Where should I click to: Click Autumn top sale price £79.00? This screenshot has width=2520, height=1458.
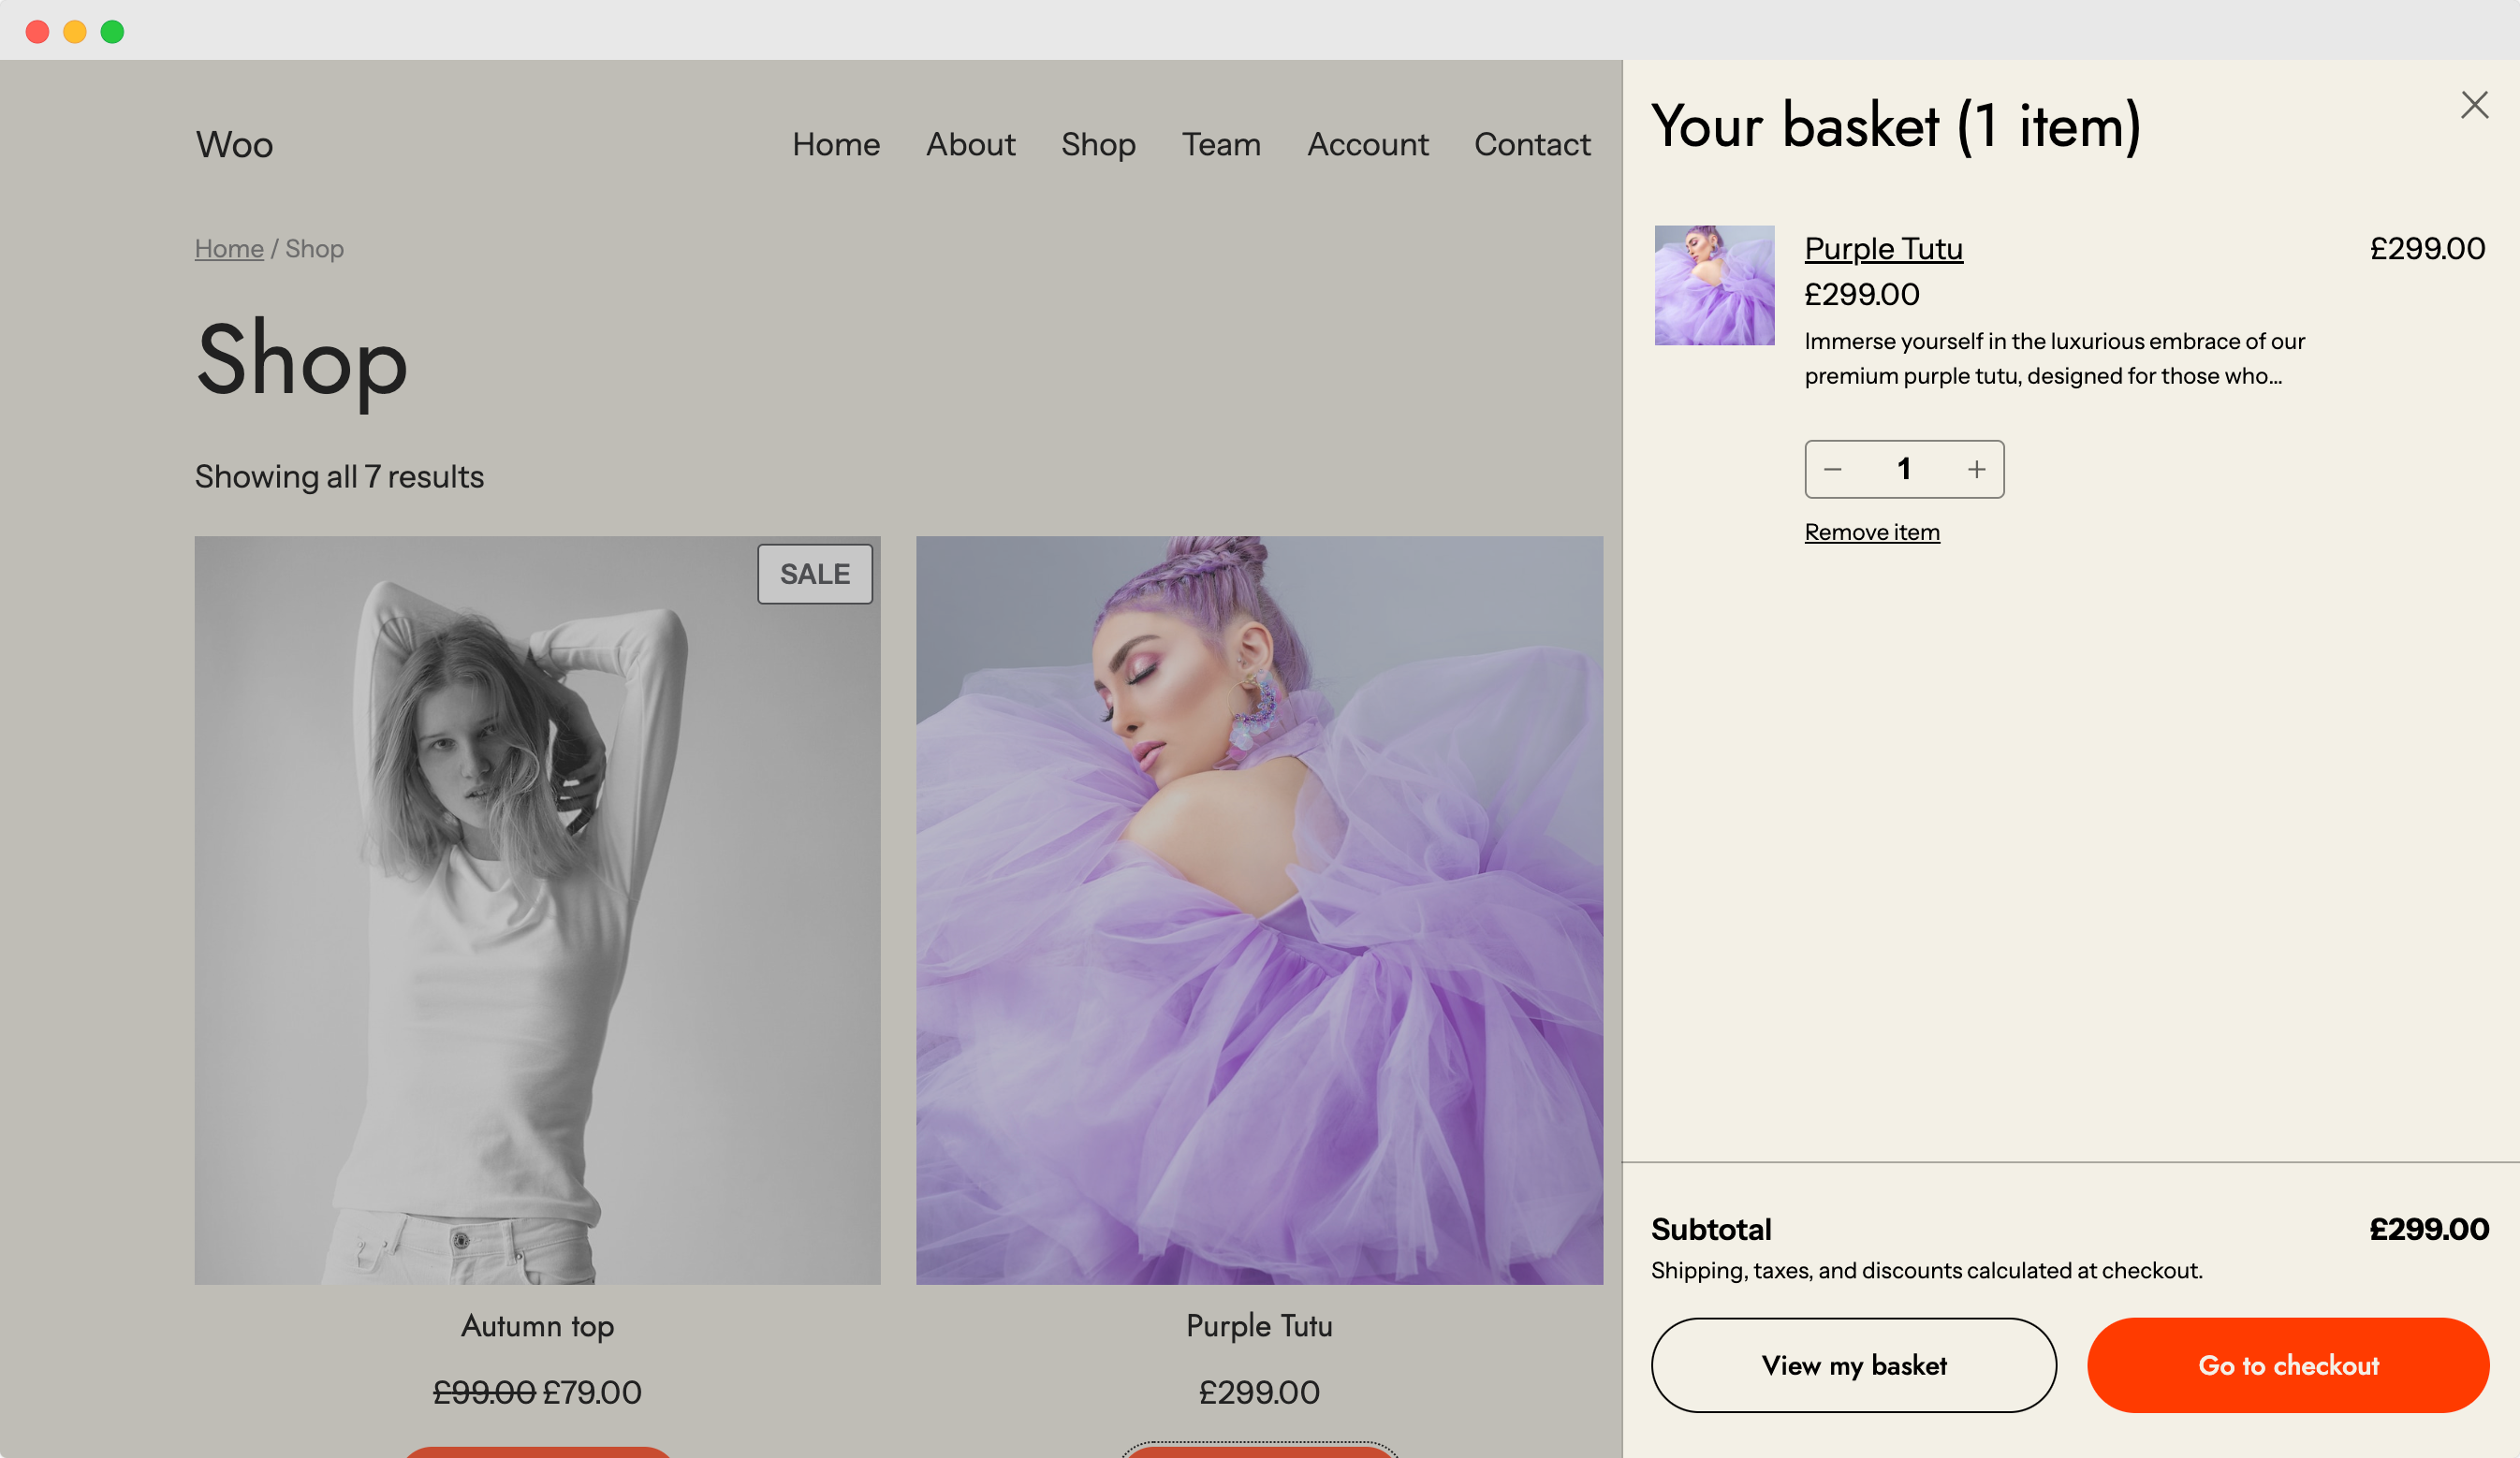(592, 1392)
